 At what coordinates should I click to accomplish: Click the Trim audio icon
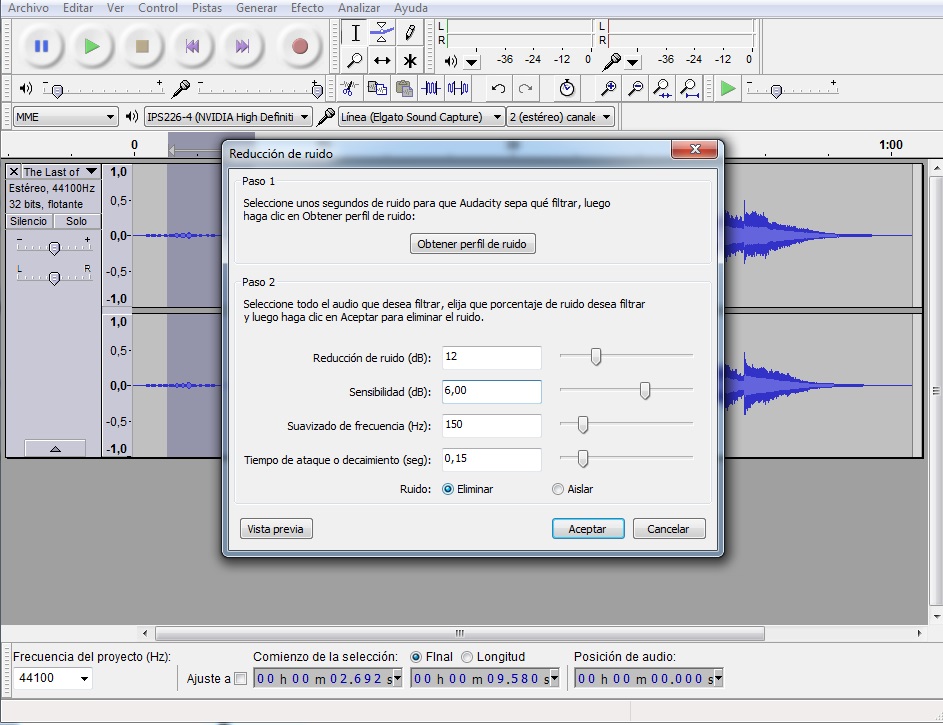coord(431,89)
